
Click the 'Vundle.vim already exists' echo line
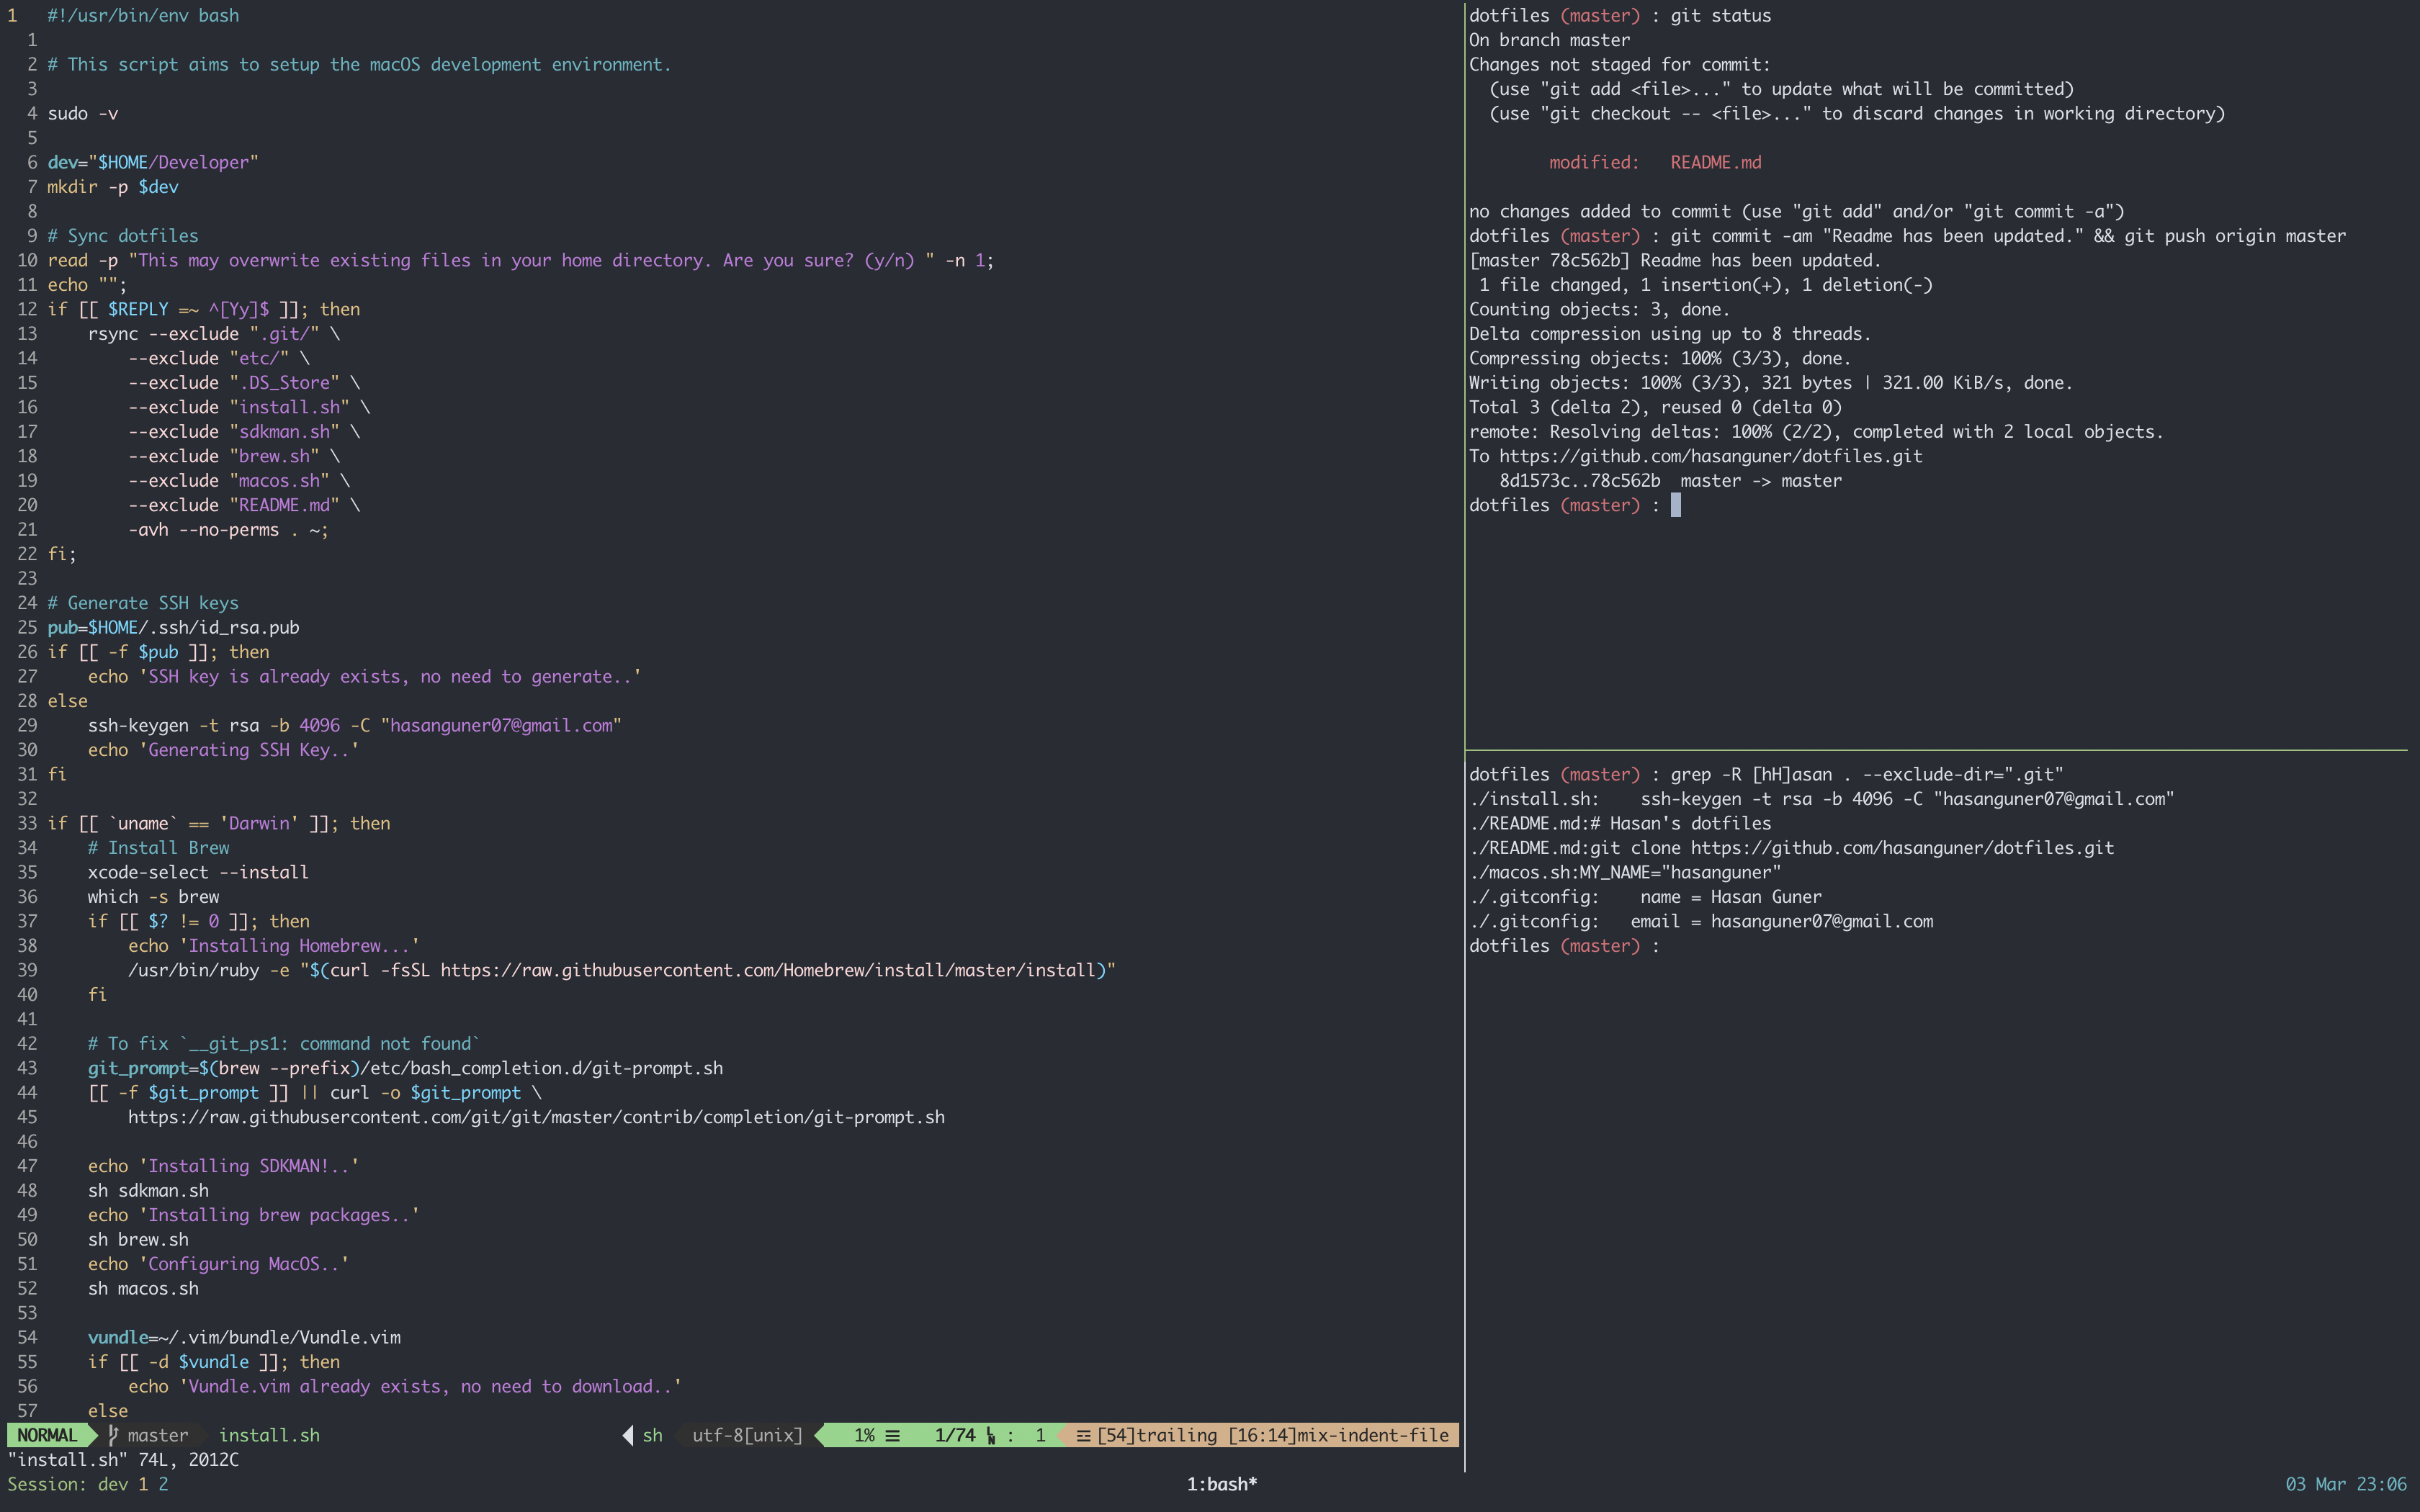tap(405, 1387)
